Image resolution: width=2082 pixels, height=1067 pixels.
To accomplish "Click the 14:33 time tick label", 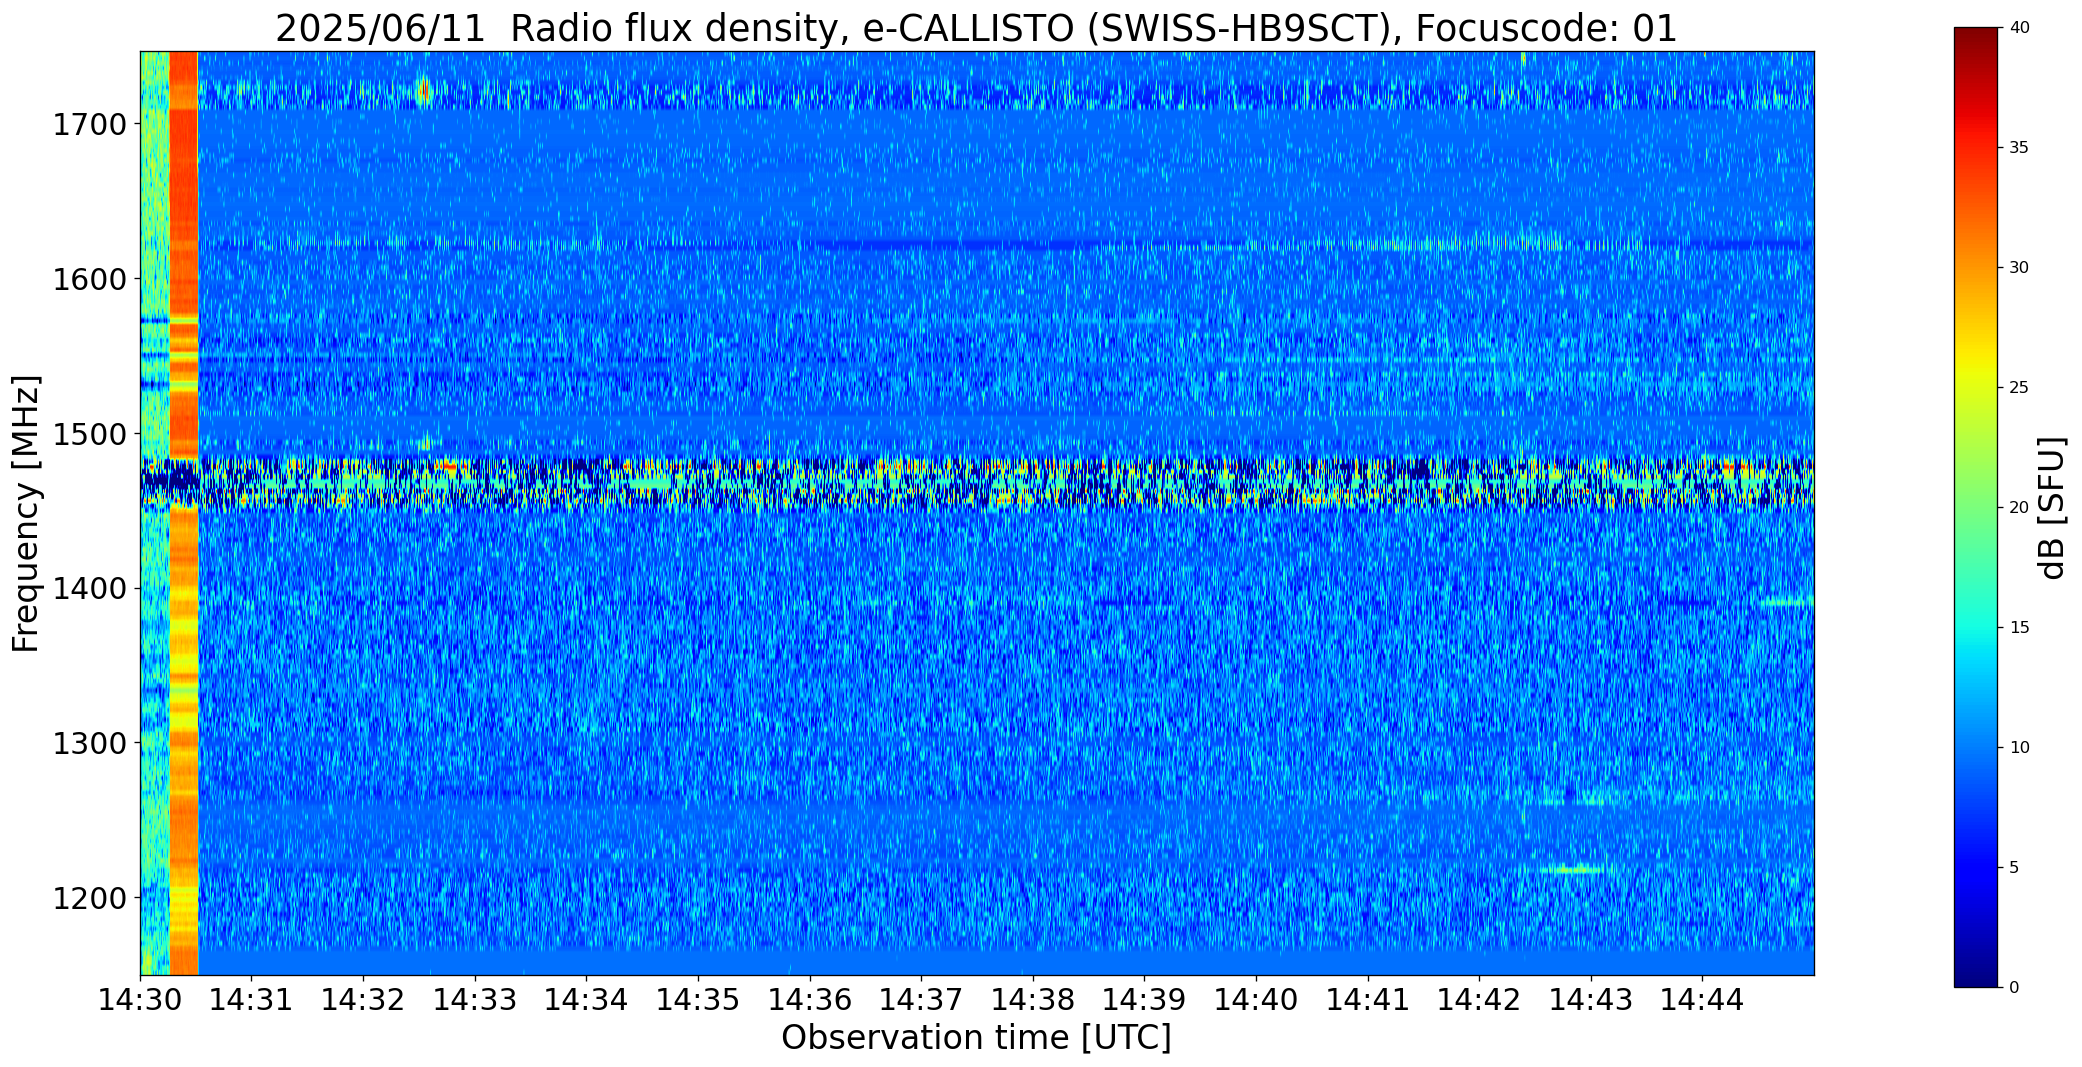I will coord(475,999).
